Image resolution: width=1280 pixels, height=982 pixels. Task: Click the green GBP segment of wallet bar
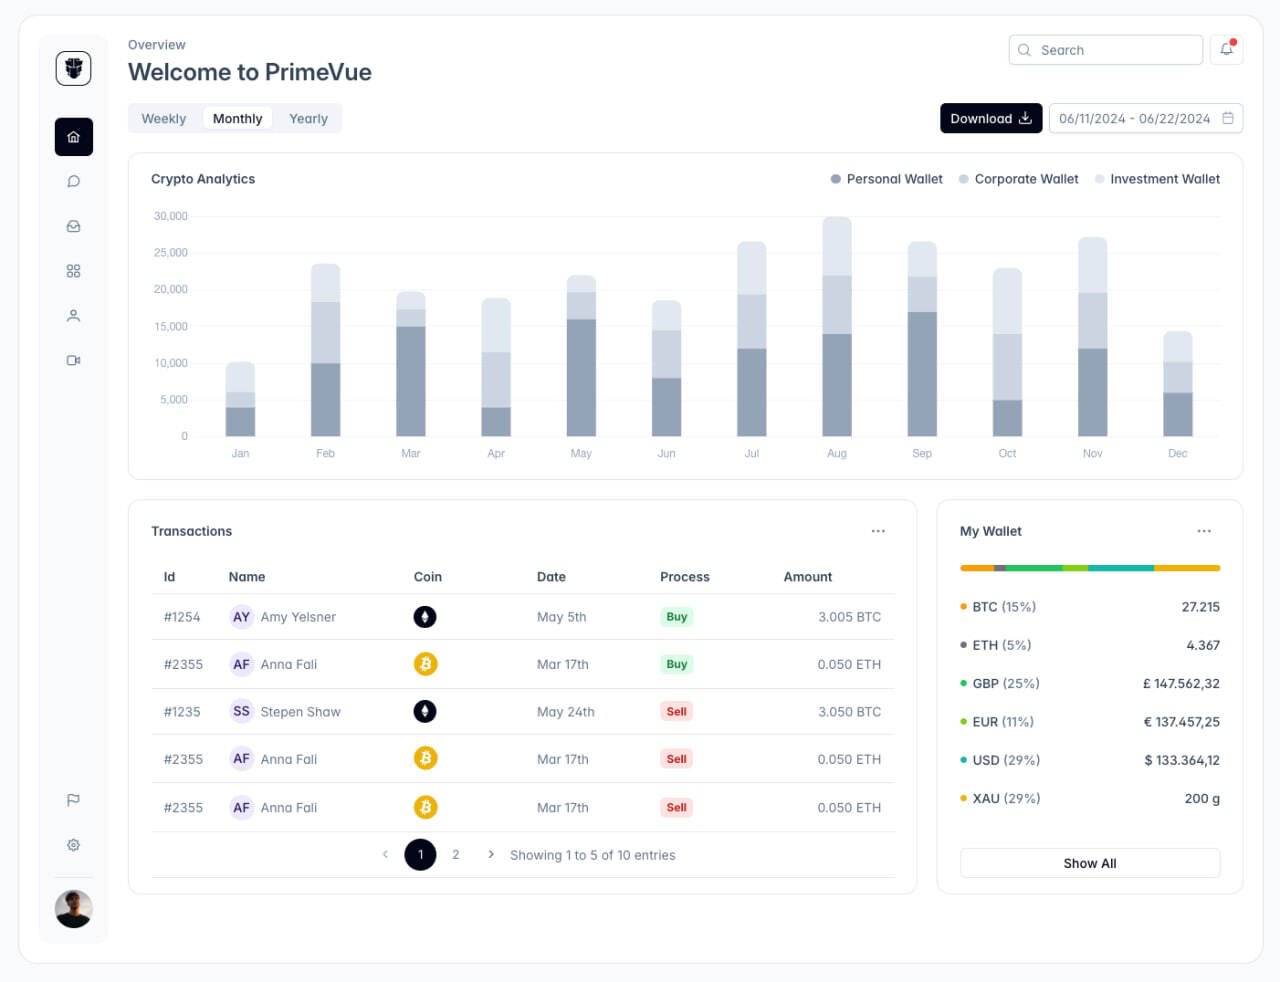1034,568
